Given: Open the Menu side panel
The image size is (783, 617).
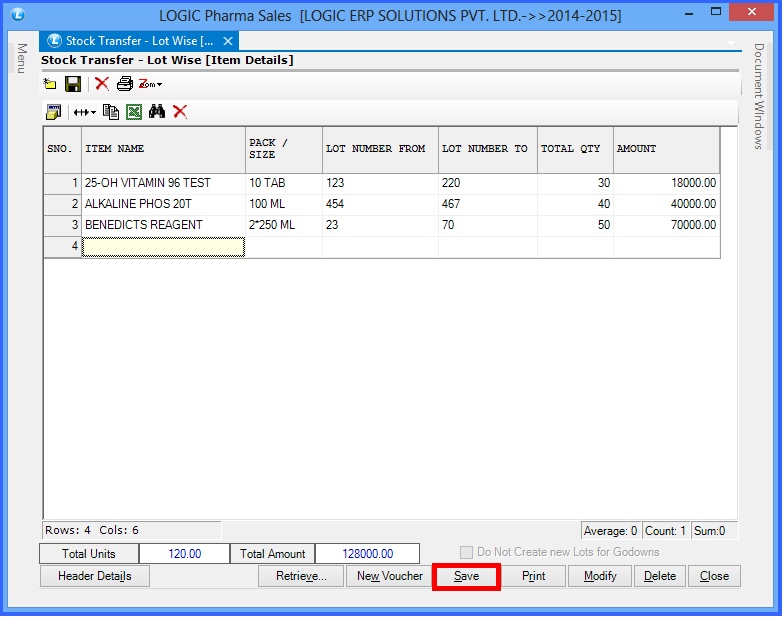Looking at the screenshot, I should 21,58.
